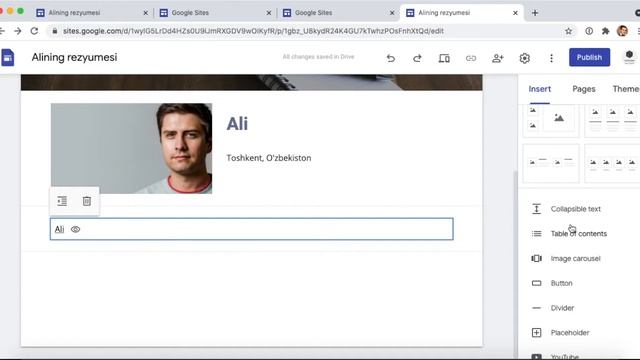Select the Ali link in table of contents
This screenshot has width=640, height=360.
(59, 229)
